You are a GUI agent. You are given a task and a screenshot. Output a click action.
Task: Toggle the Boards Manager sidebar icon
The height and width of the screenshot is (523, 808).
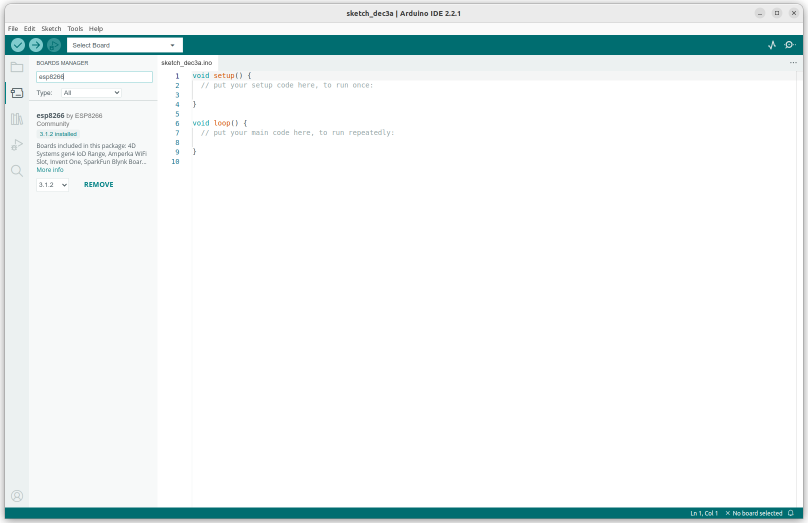pyautogui.click(x=16, y=93)
